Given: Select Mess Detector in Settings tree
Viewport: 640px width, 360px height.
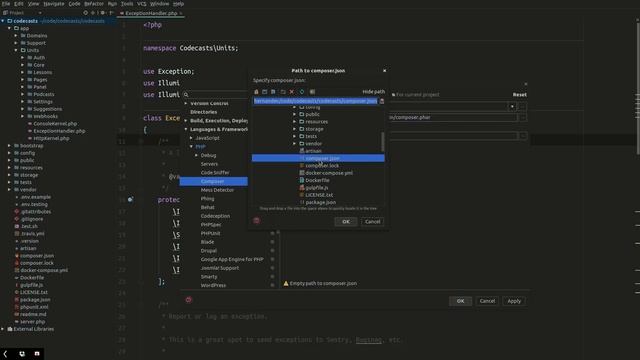Looking at the screenshot, I should click(218, 190).
